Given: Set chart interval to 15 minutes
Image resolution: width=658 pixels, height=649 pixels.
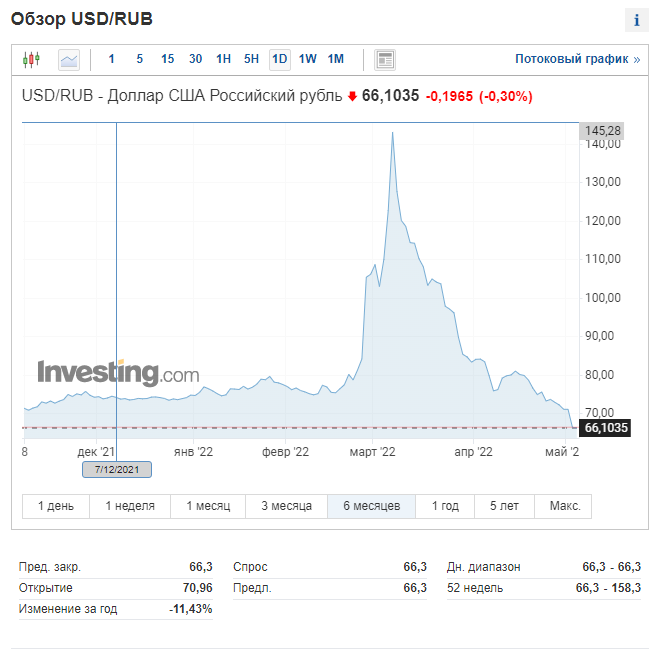Looking at the screenshot, I should (x=167, y=59).
